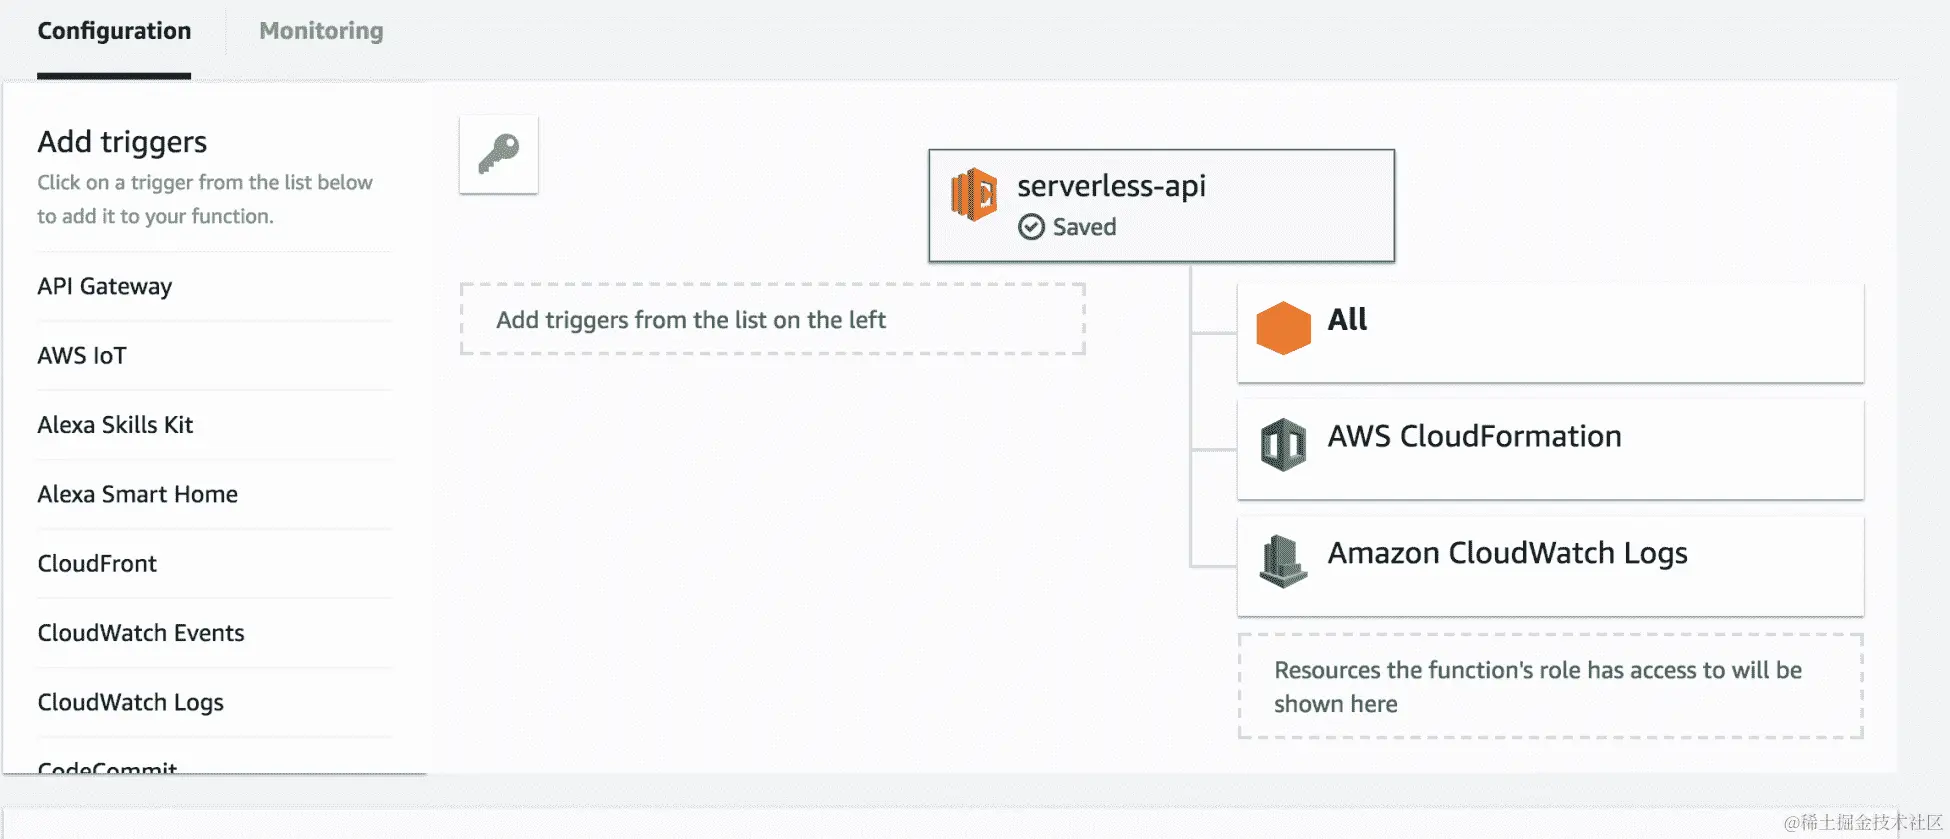The height and width of the screenshot is (839, 1950).
Task: Add an API Gateway trigger
Action: point(105,287)
